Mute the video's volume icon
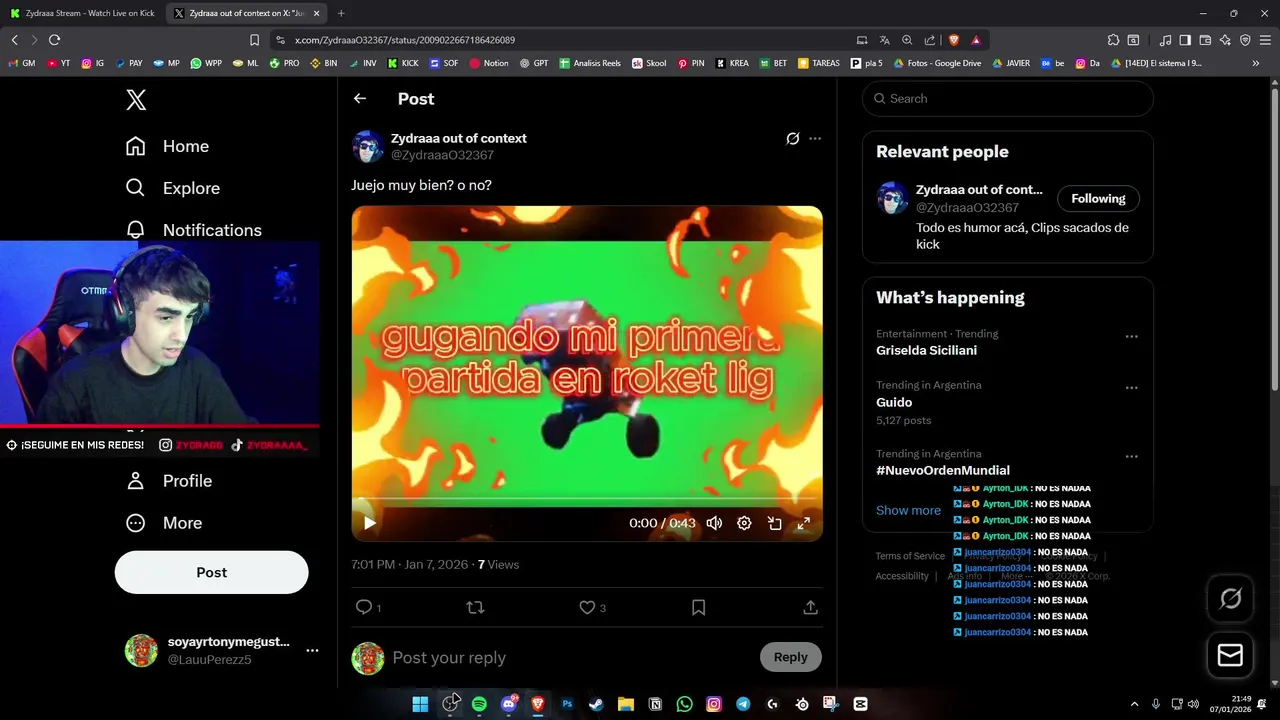The image size is (1280, 720). point(714,523)
